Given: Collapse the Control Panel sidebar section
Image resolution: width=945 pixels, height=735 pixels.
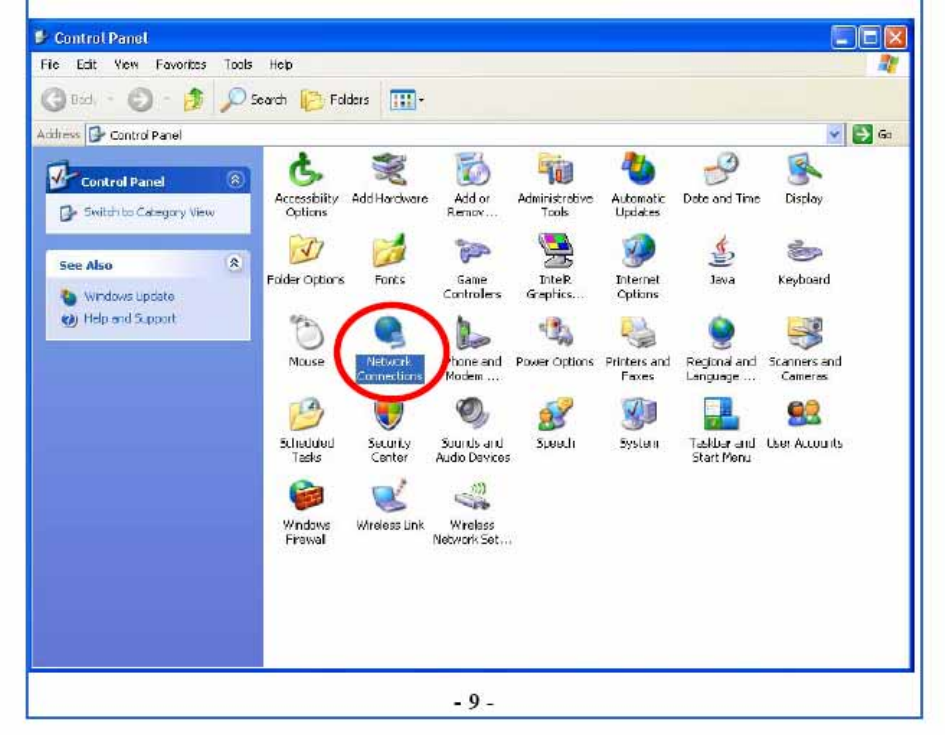Looking at the screenshot, I should click(235, 180).
